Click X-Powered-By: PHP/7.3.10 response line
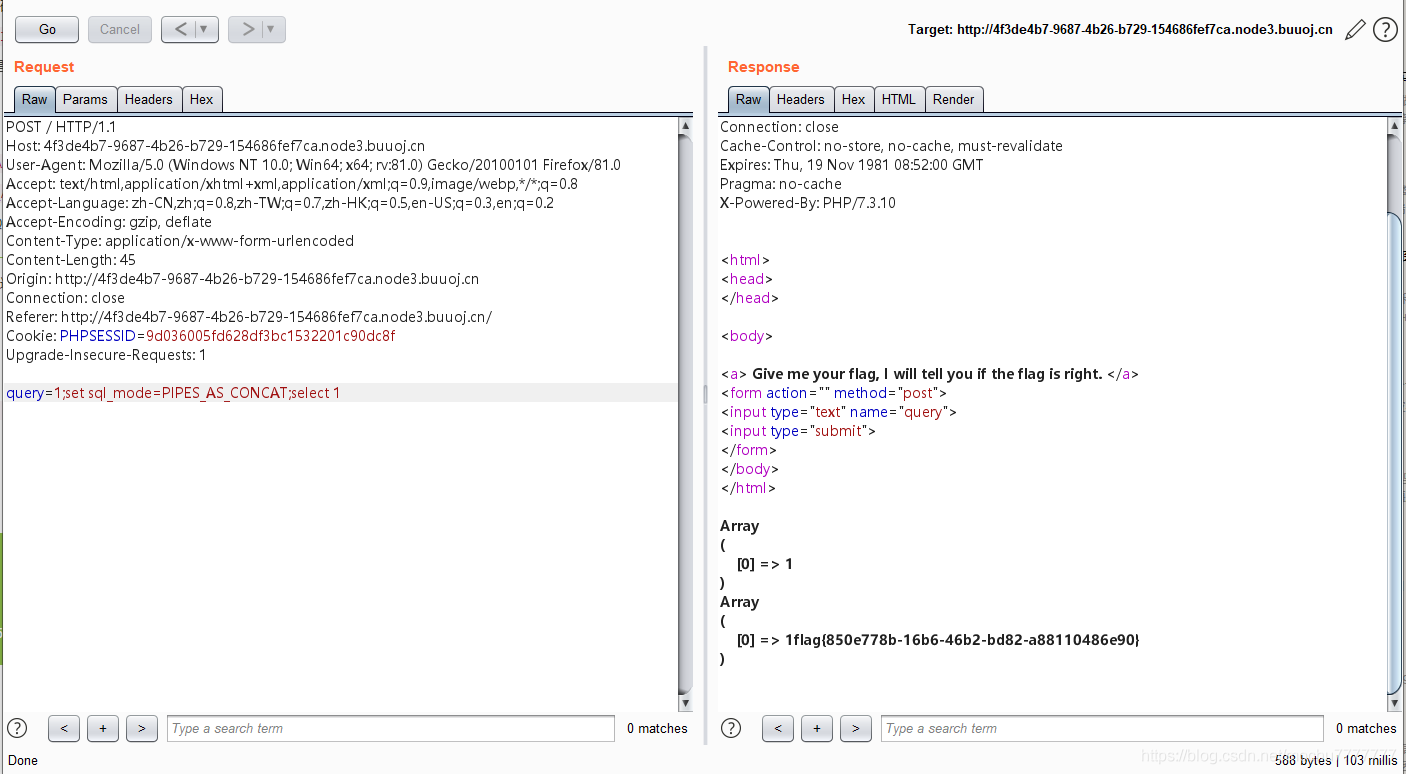This screenshot has width=1406, height=774. [808, 203]
